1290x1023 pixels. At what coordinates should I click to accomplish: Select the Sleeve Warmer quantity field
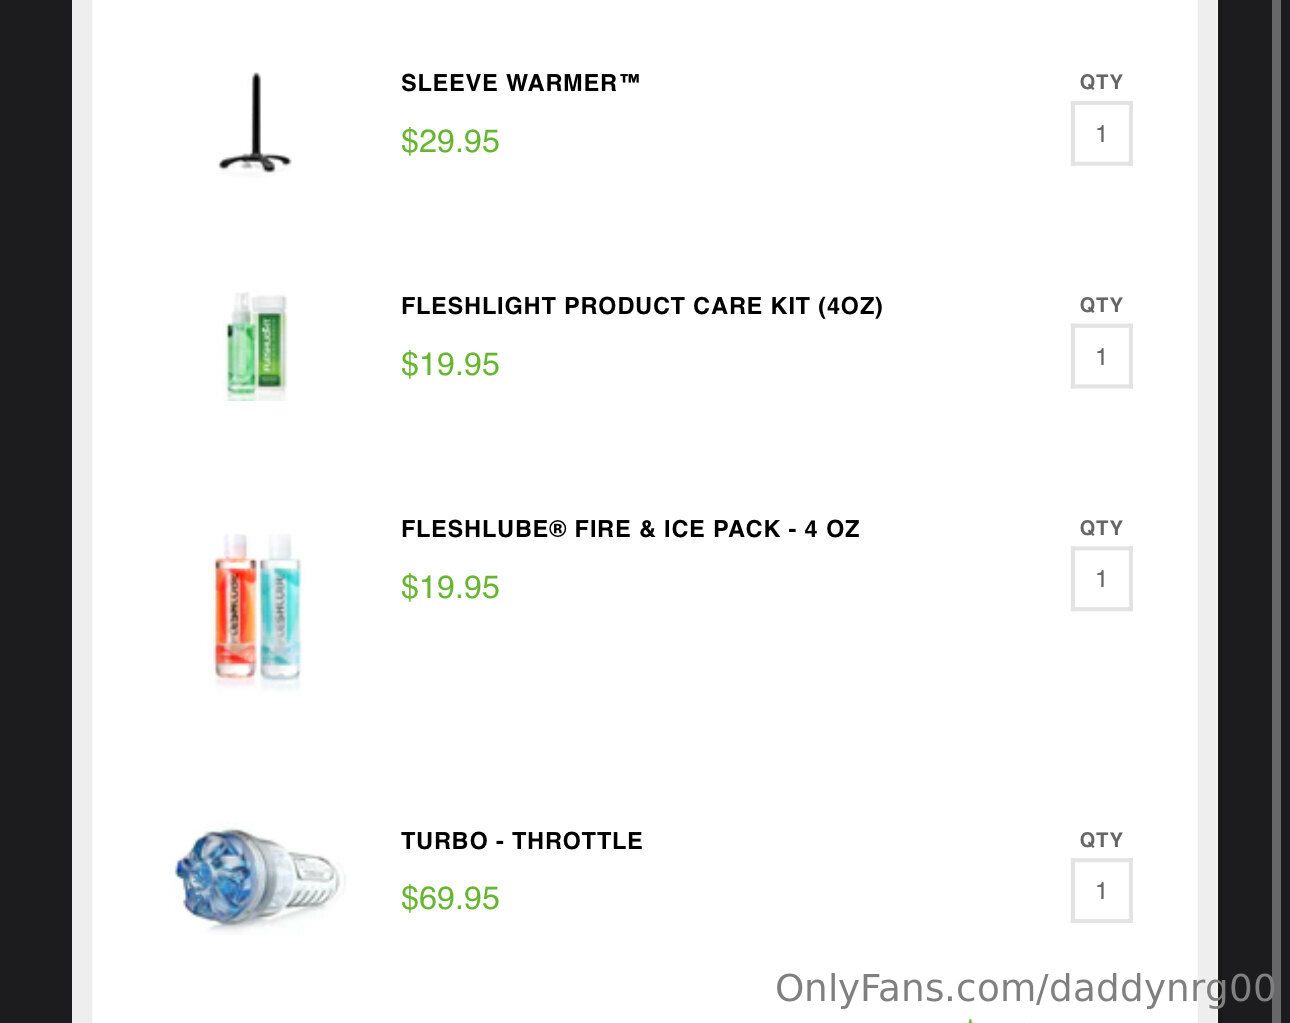(x=1101, y=134)
